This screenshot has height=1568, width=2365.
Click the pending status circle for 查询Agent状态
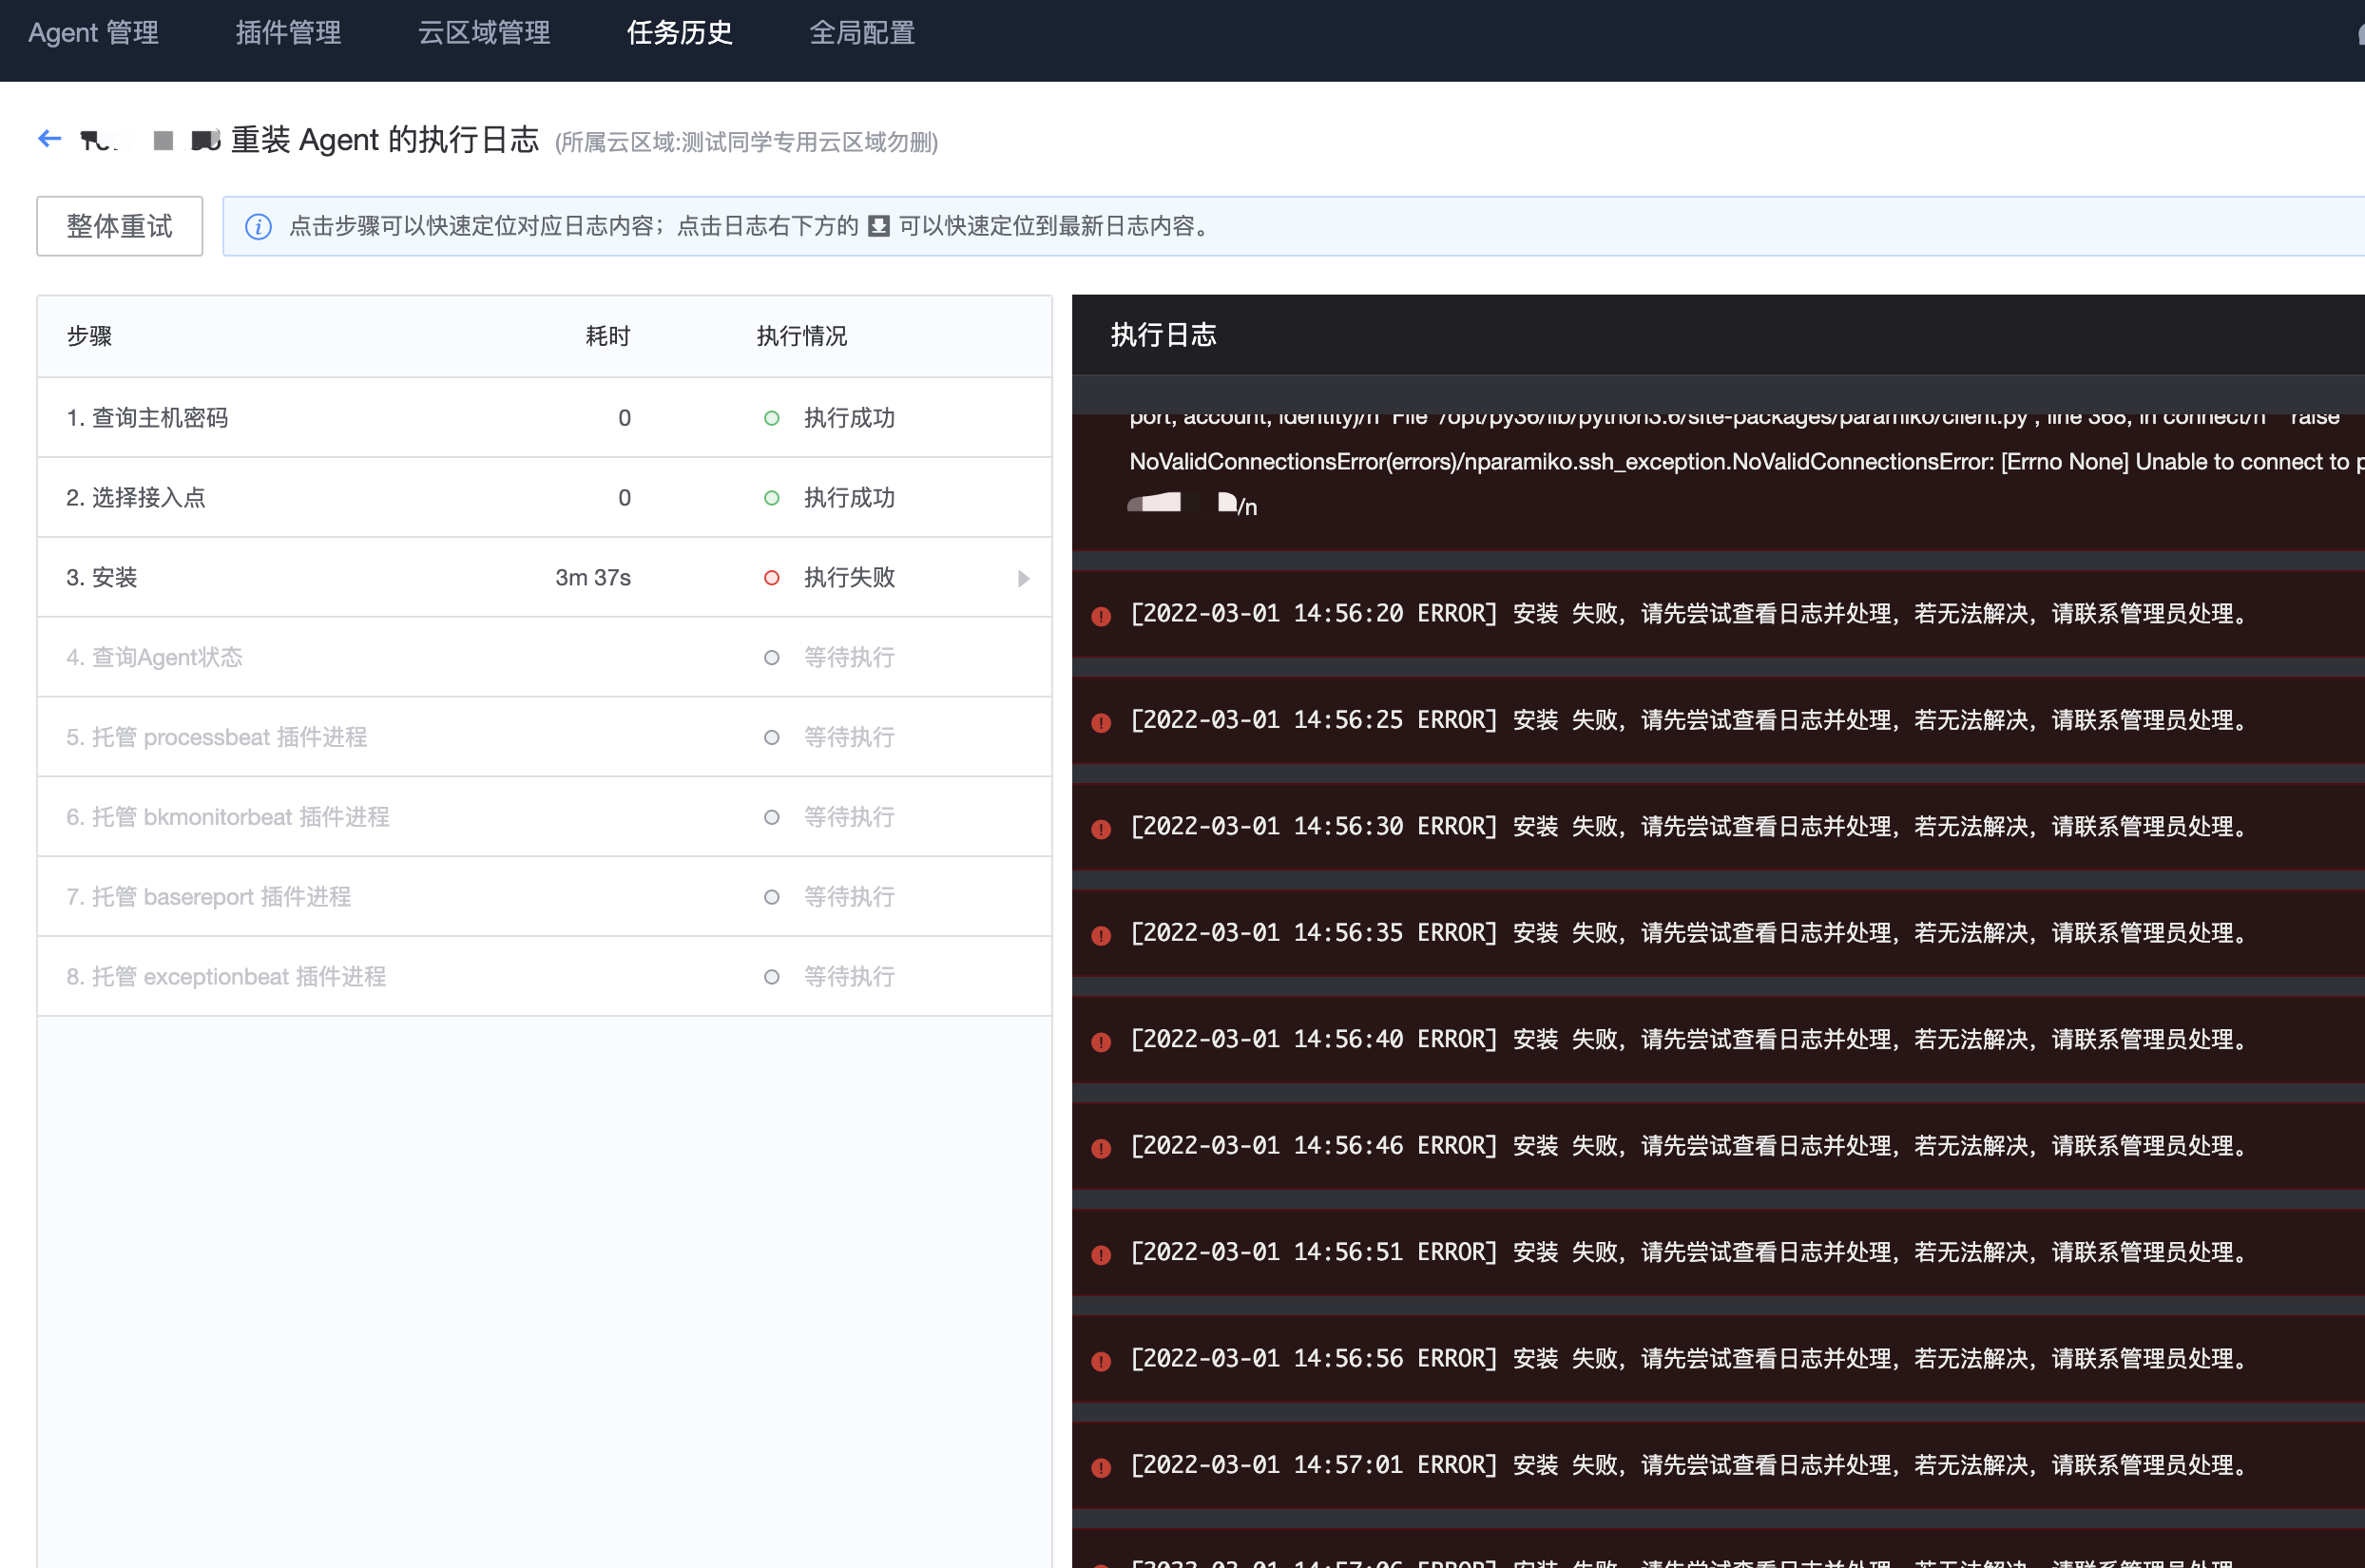click(x=770, y=657)
